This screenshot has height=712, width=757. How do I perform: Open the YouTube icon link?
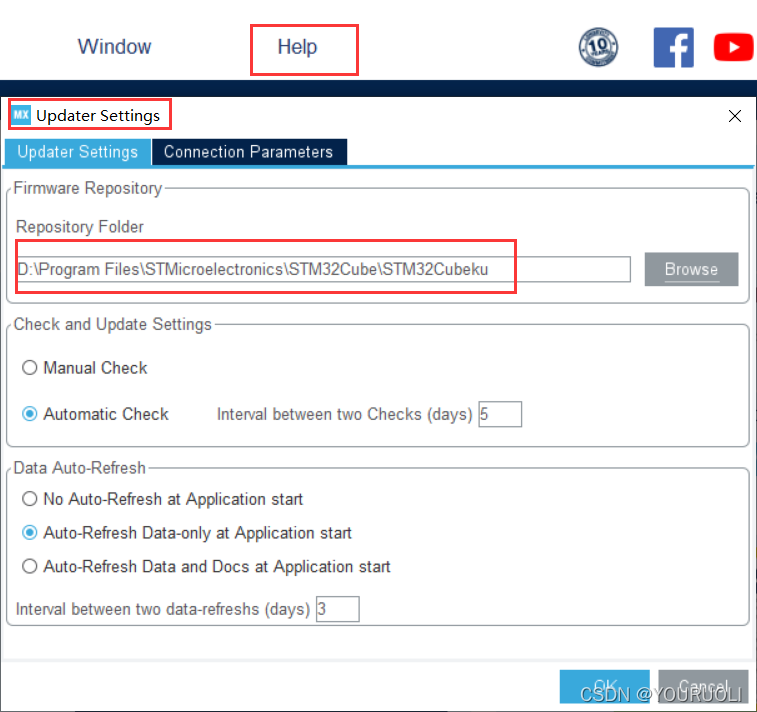click(734, 47)
